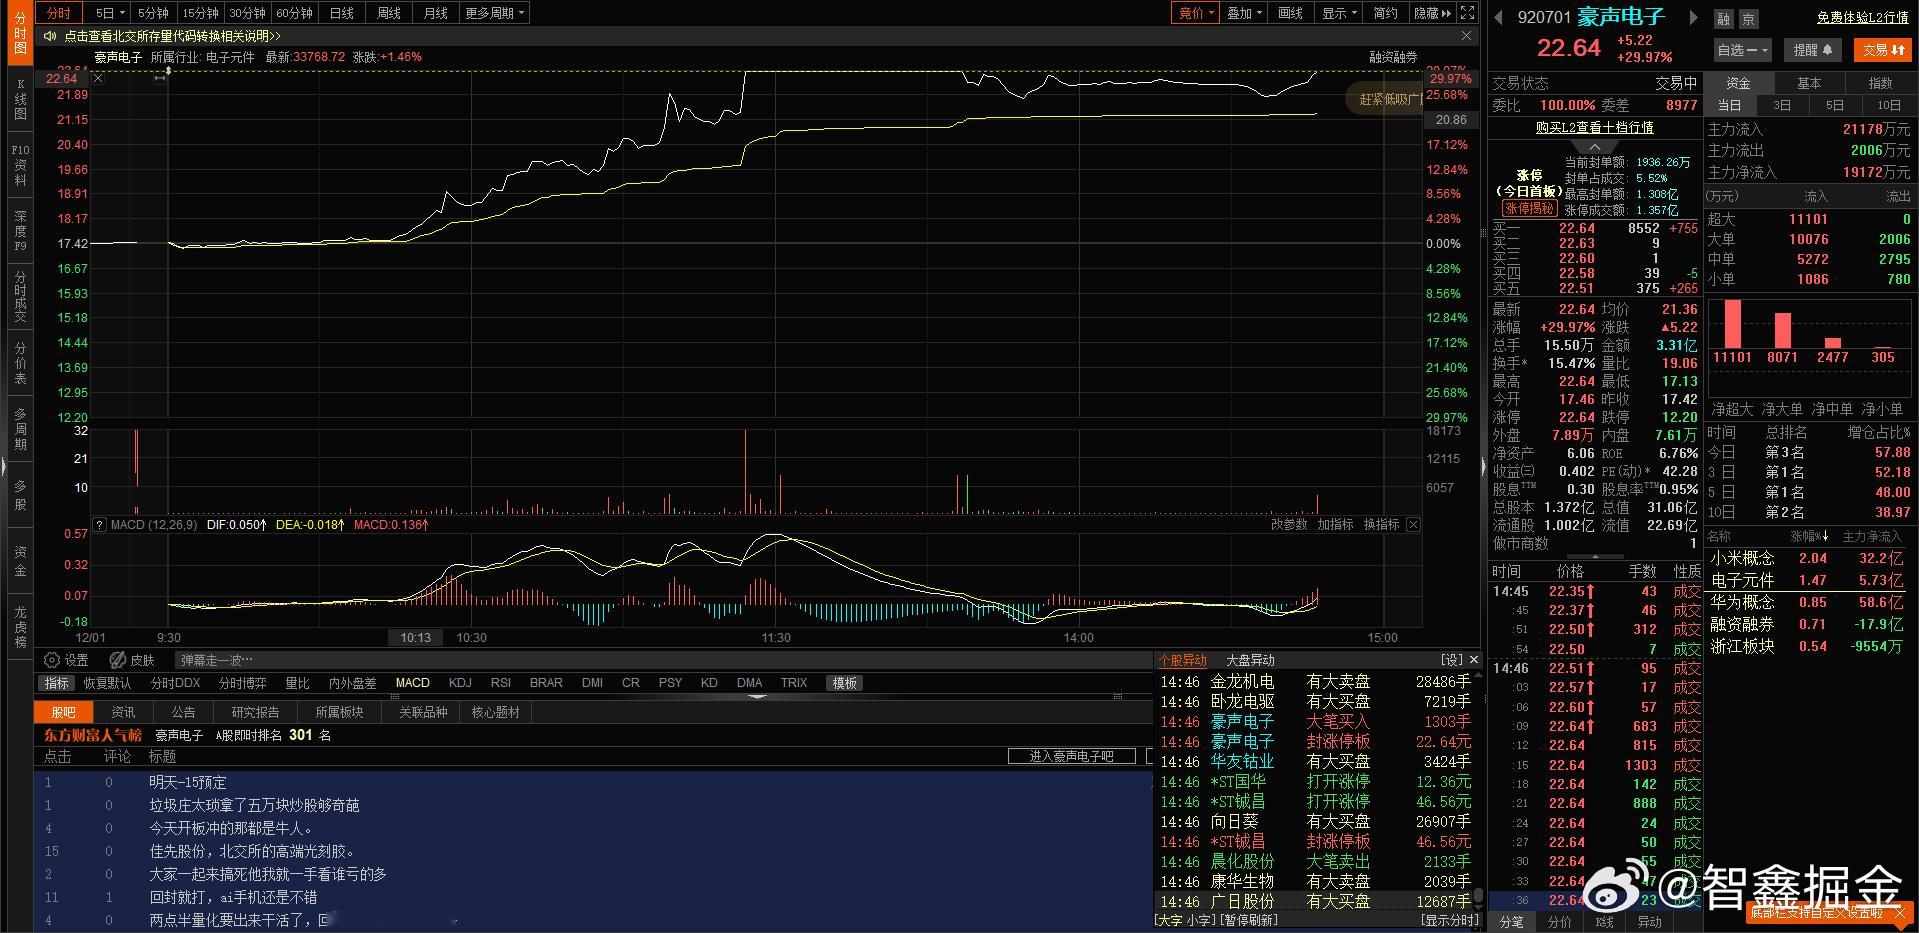Open the 自选 watchlist dropdown
1919x933 pixels.
coord(1742,50)
